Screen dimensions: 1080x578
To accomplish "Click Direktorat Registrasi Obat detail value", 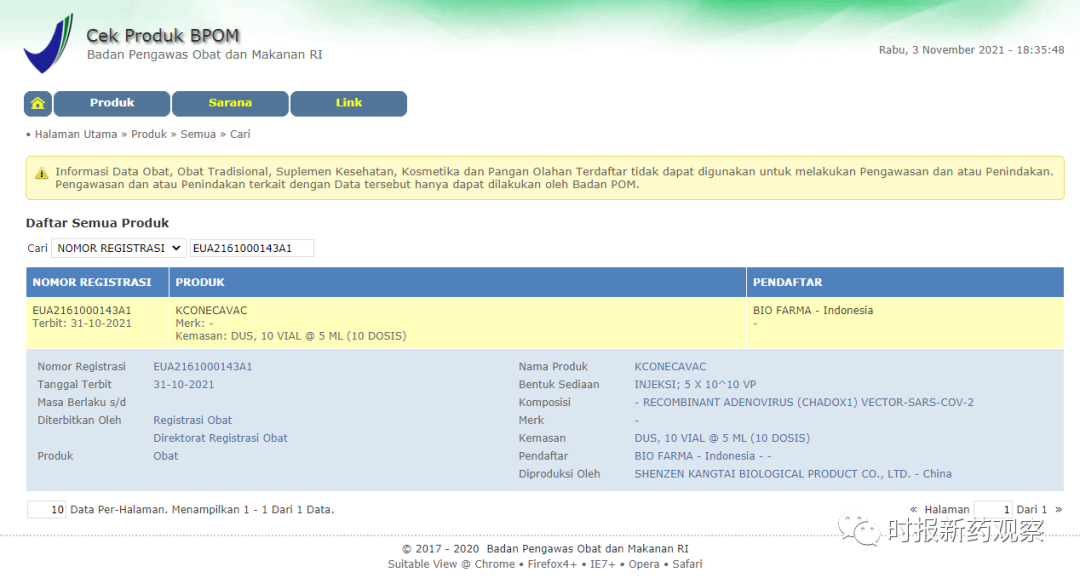I will 220,438.
